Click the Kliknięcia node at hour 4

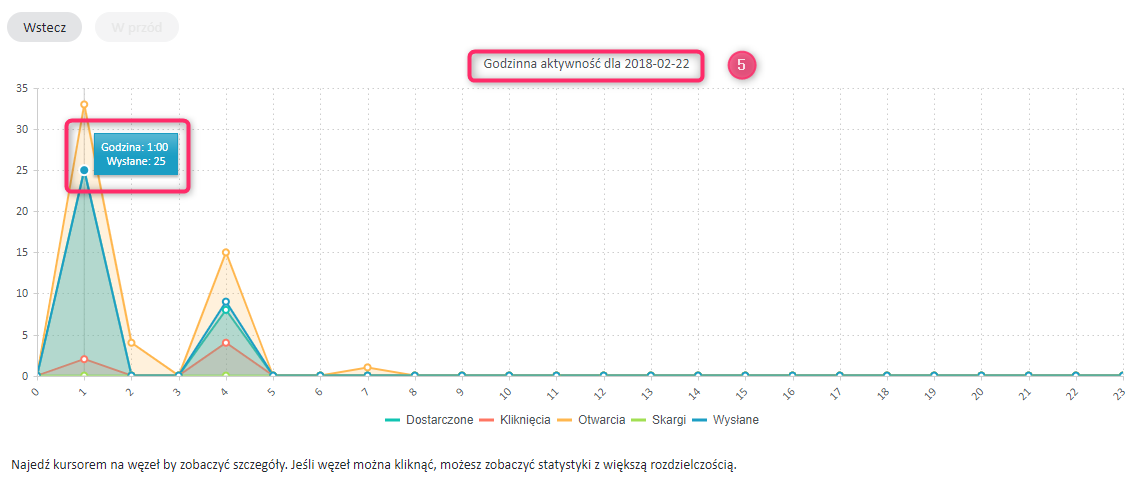click(x=226, y=343)
